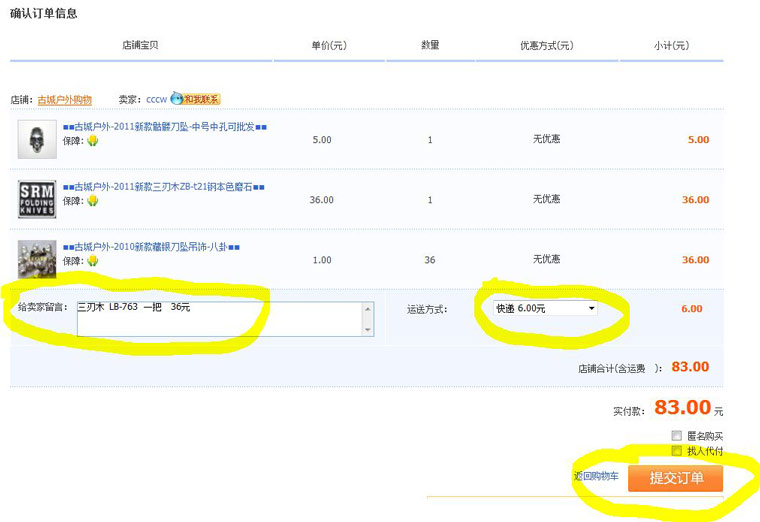760x522 pixels.
Task: Open the SRM Folding Knives product thumbnail
Action: click(37, 199)
